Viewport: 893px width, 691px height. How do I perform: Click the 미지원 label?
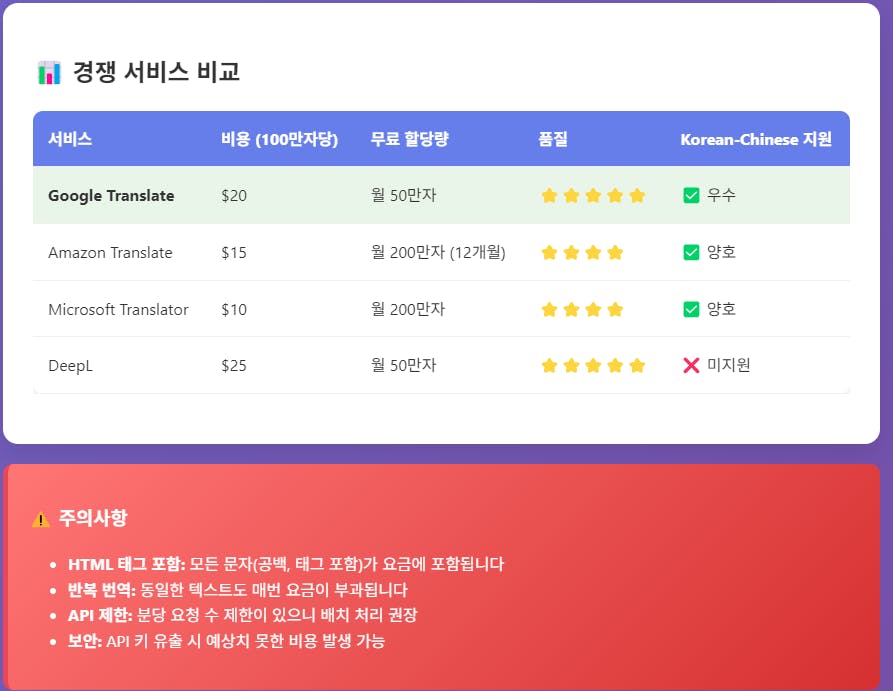[728, 365]
